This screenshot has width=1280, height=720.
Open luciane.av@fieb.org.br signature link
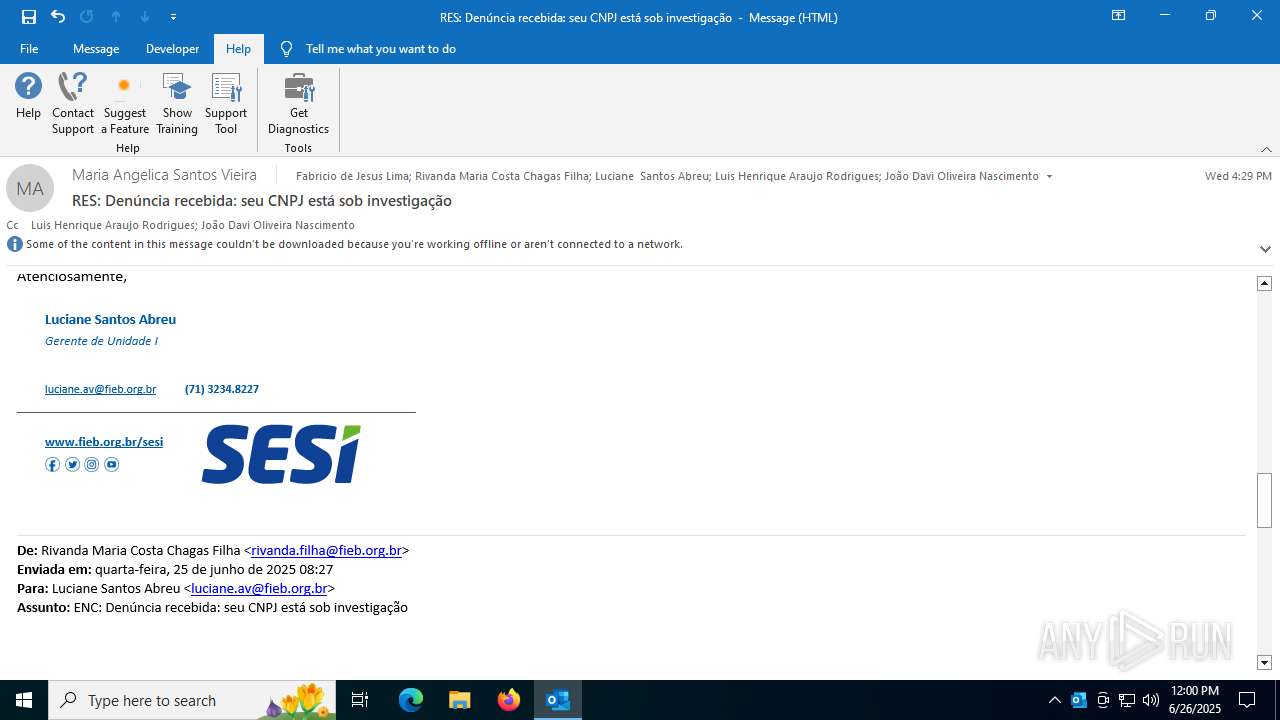[x=100, y=389]
